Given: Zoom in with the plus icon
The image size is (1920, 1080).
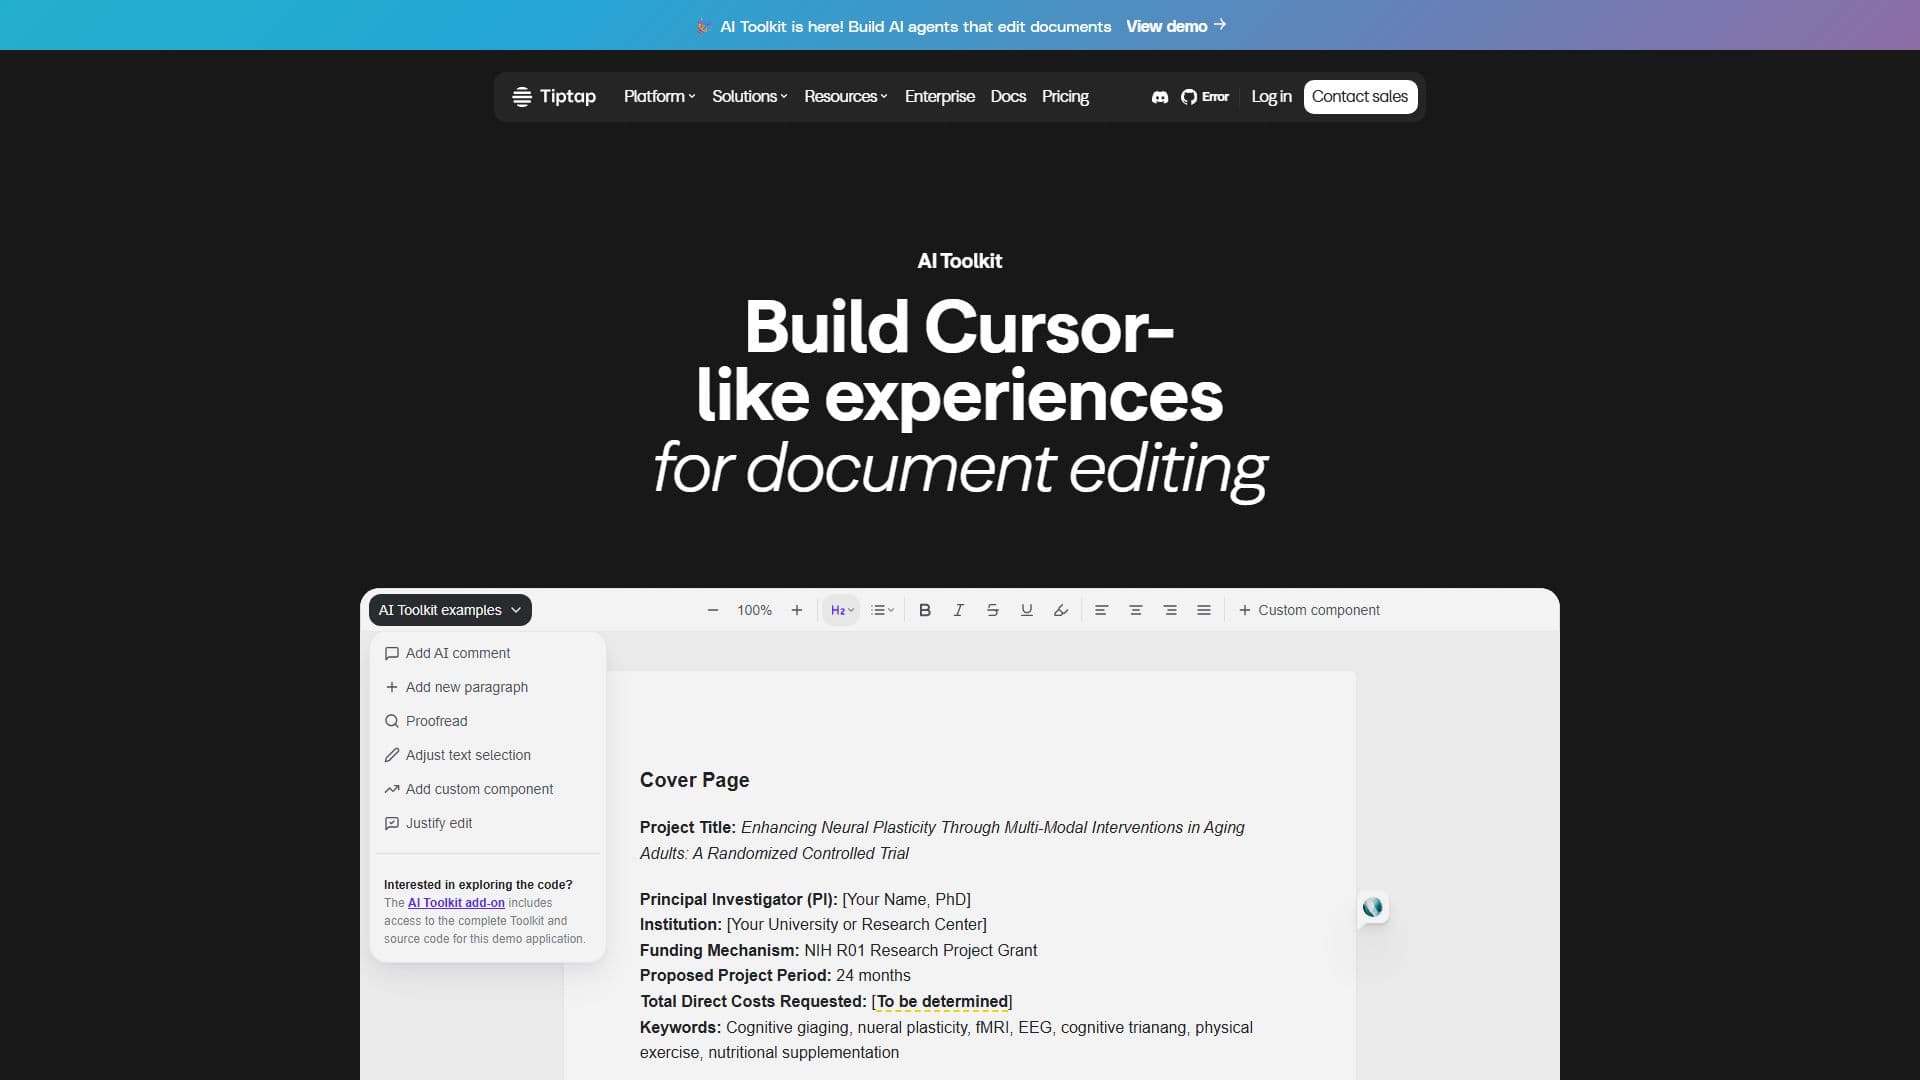Looking at the screenshot, I should click(796, 610).
